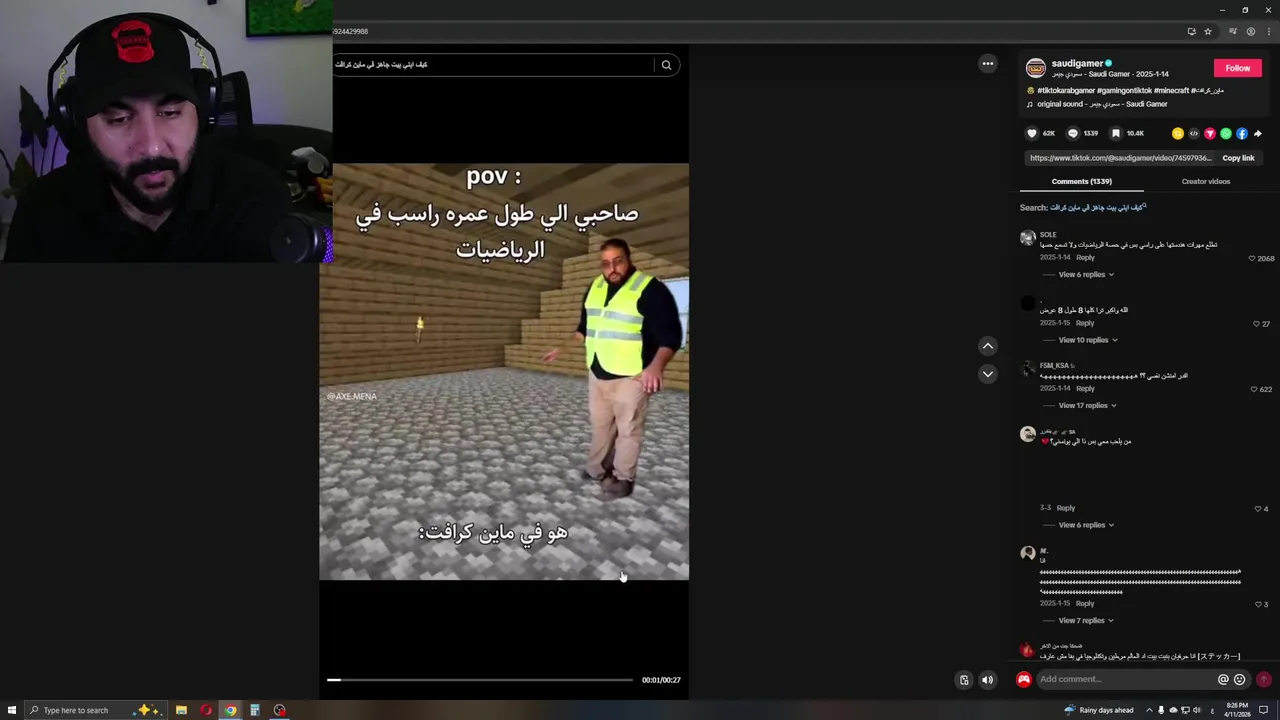The width and height of the screenshot is (1280, 720).
Task: Go to next video with down arrow
Action: pyautogui.click(x=988, y=374)
